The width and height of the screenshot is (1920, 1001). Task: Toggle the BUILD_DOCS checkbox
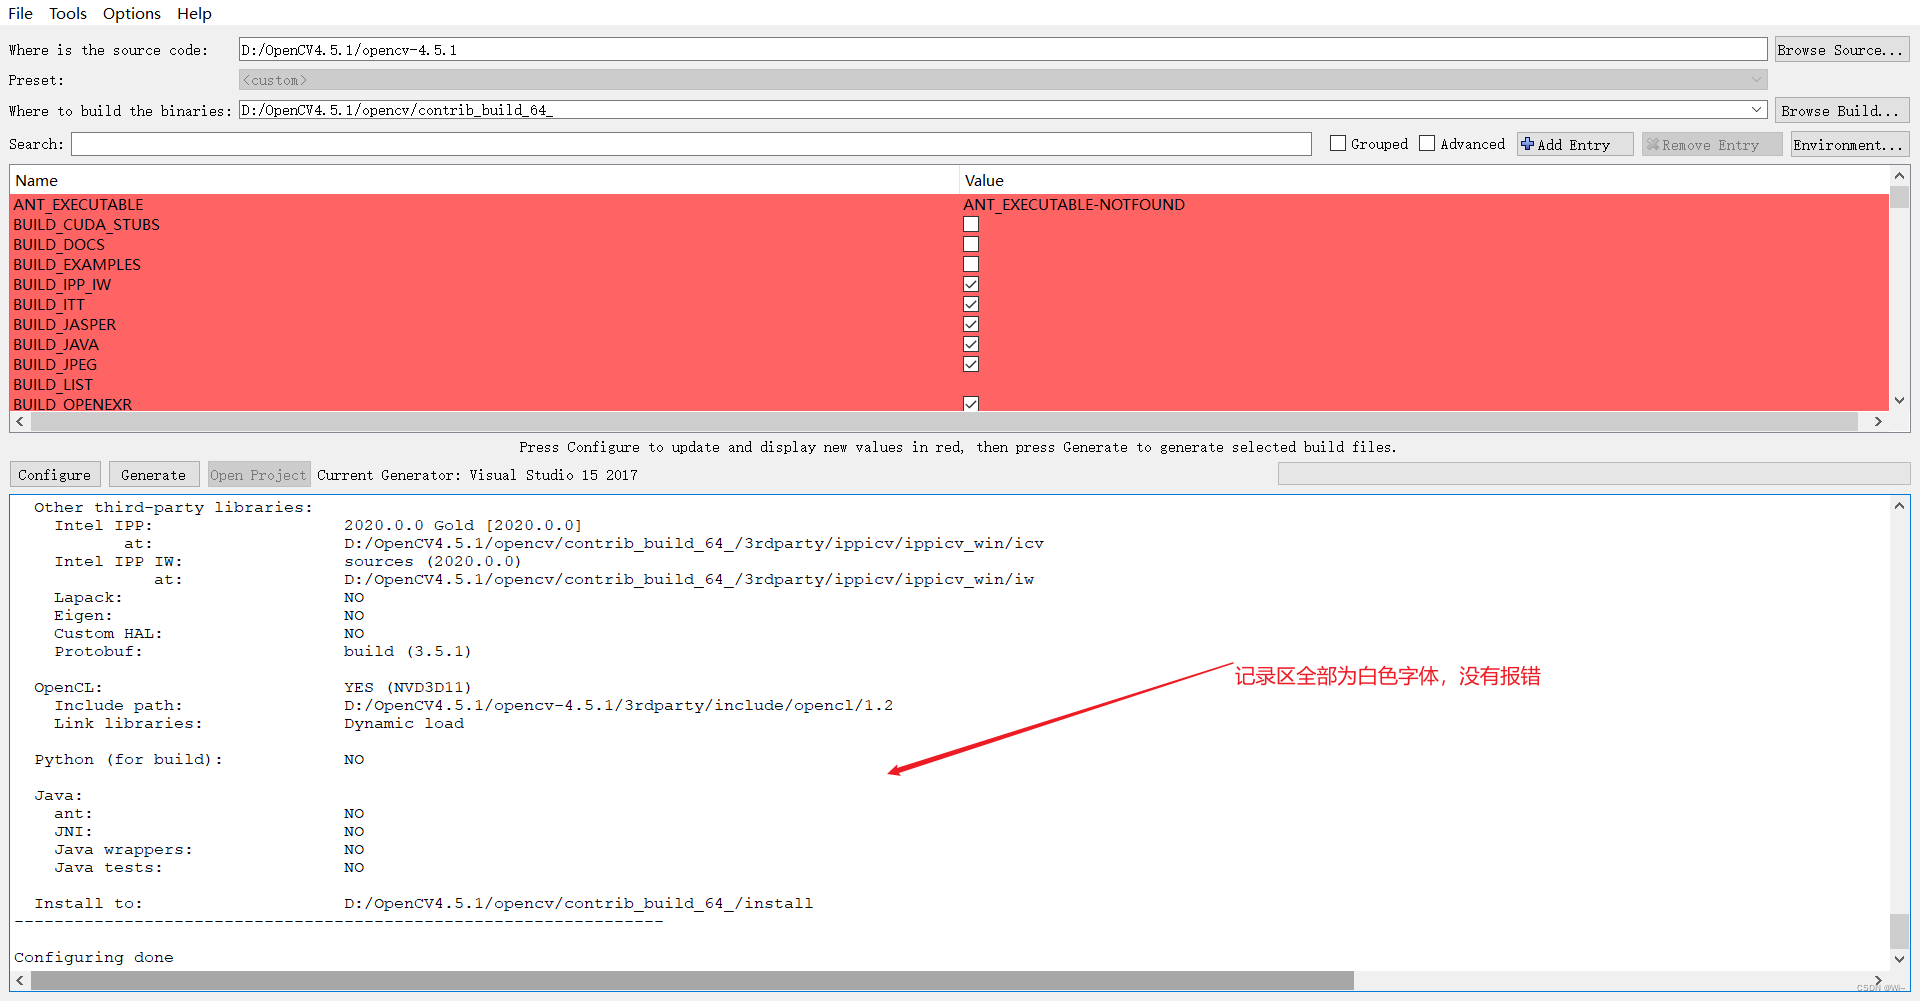pyautogui.click(x=971, y=244)
